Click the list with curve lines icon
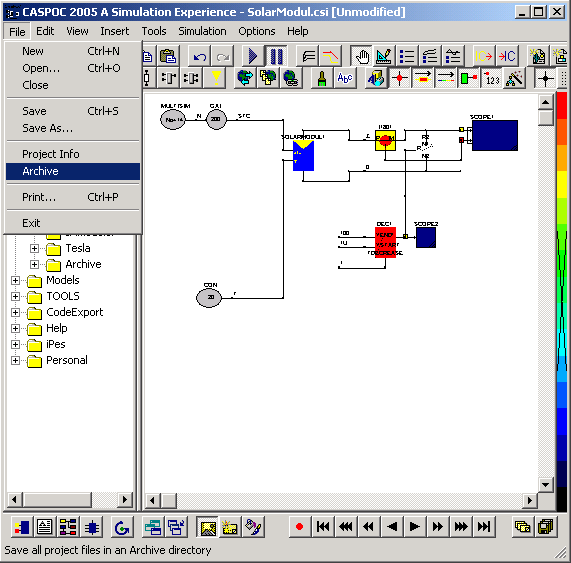Viewport: 571px width, 563px height. point(430,56)
